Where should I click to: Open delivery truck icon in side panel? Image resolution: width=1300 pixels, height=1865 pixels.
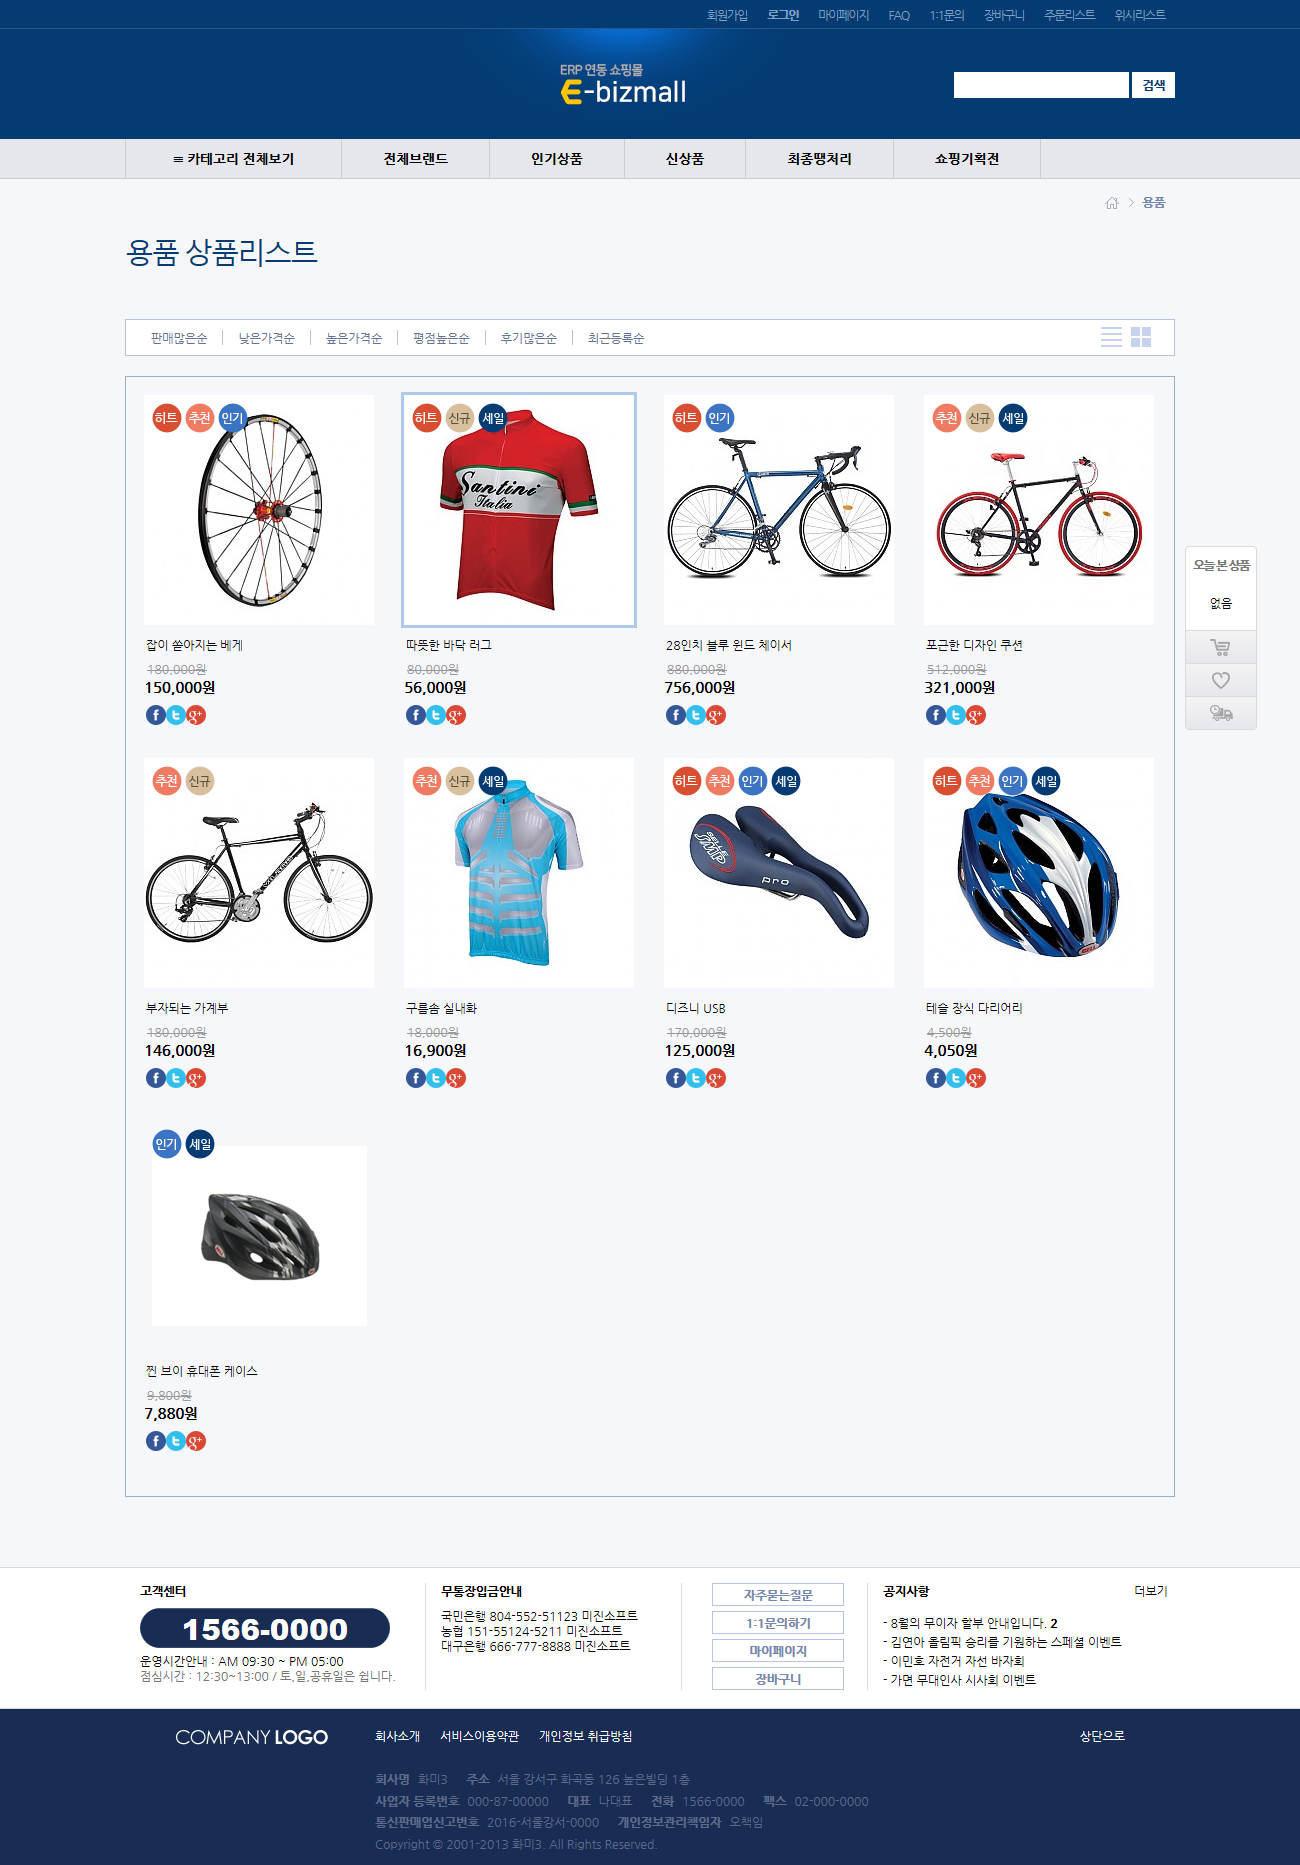click(1220, 713)
